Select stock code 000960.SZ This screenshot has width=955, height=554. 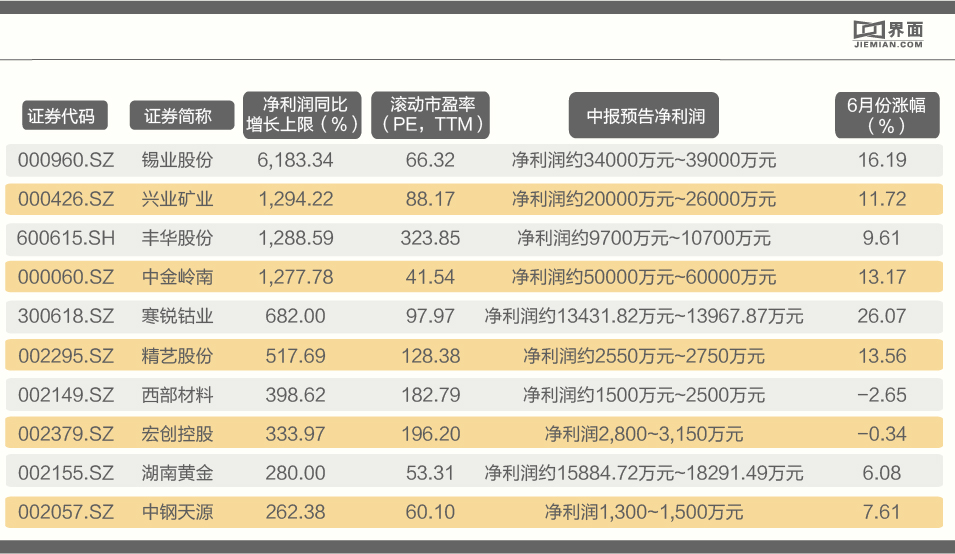[66, 160]
